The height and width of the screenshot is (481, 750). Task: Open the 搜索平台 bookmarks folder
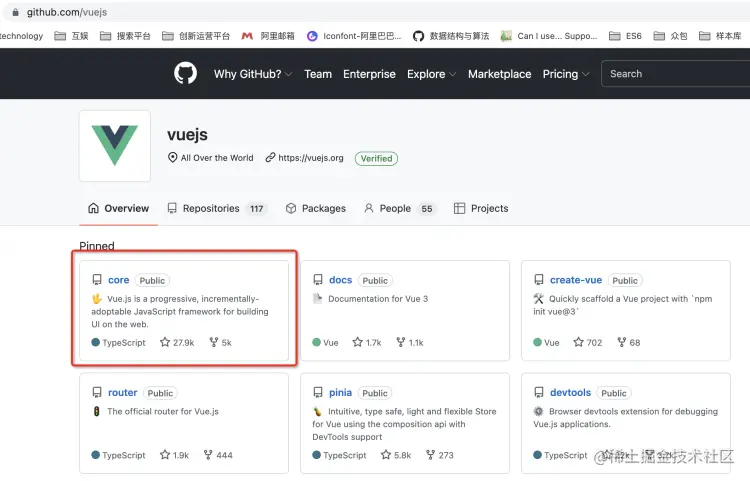[125, 36]
